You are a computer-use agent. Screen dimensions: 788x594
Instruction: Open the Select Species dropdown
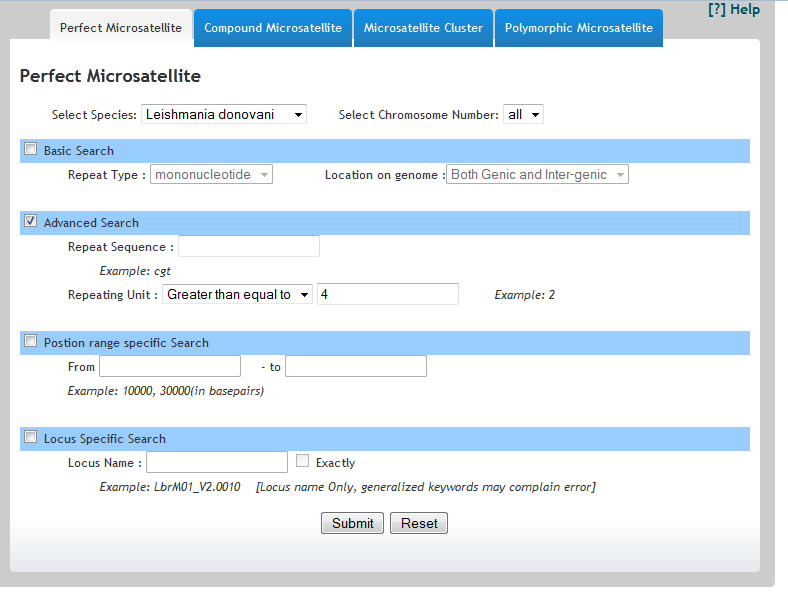coord(224,115)
